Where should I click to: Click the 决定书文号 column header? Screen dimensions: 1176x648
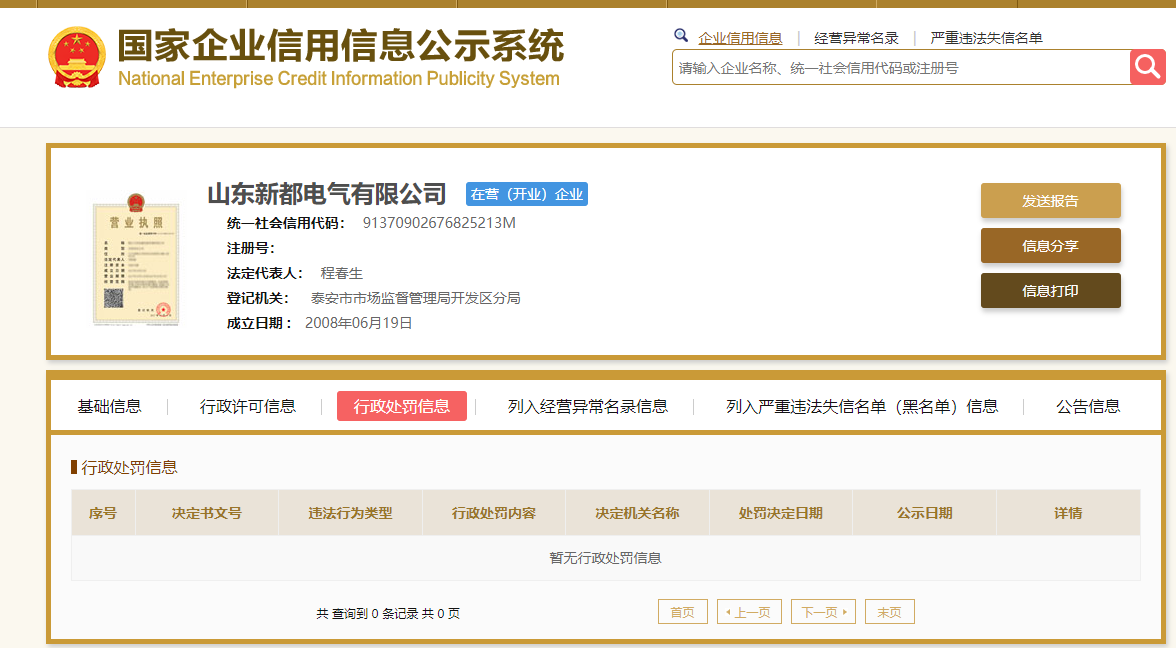click(x=207, y=513)
